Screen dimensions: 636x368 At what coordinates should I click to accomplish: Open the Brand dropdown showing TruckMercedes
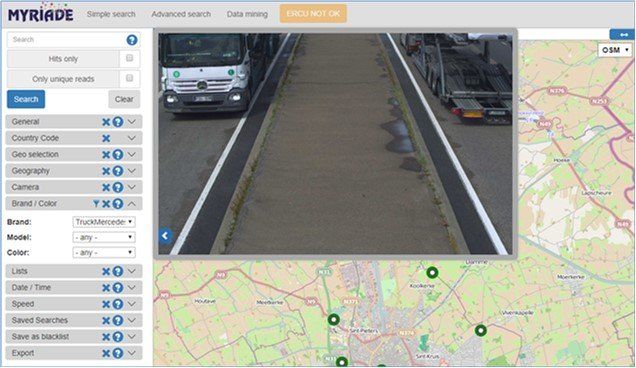pyautogui.click(x=104, y=222)
